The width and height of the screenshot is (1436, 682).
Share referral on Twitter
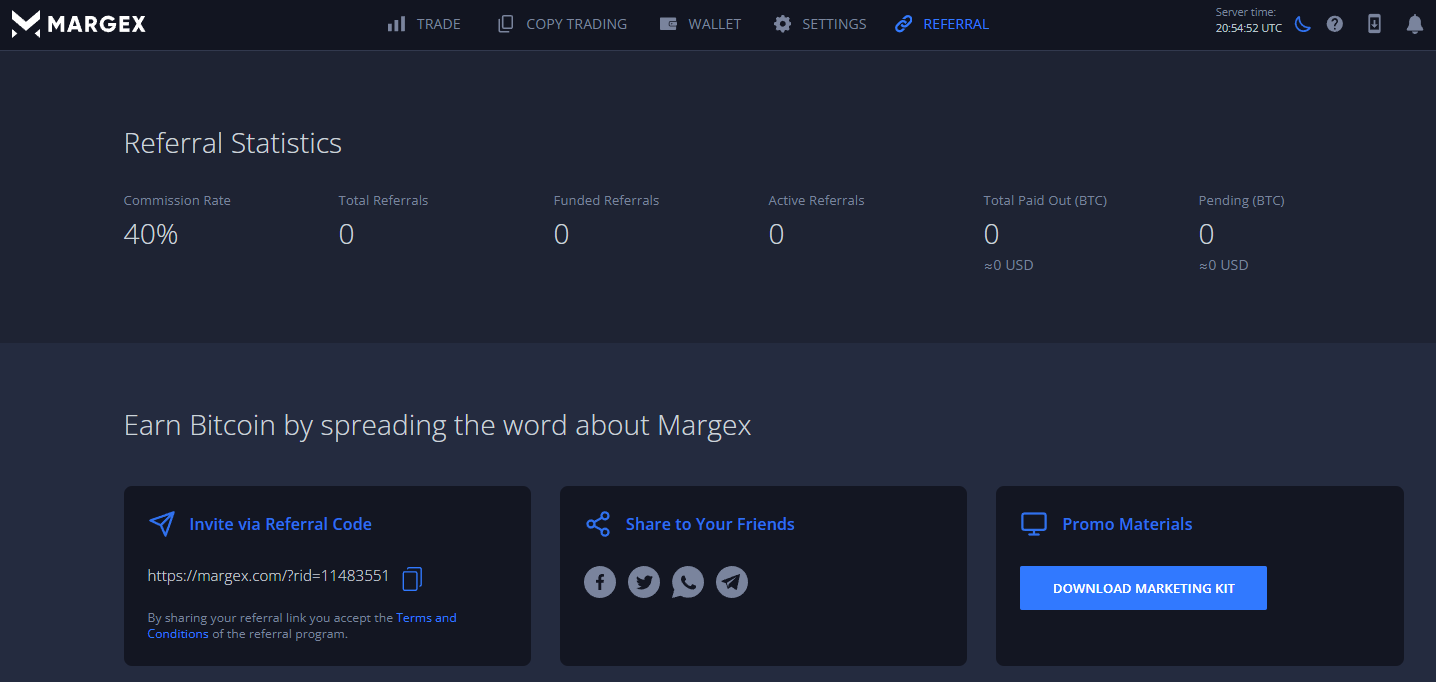point(644,582)
